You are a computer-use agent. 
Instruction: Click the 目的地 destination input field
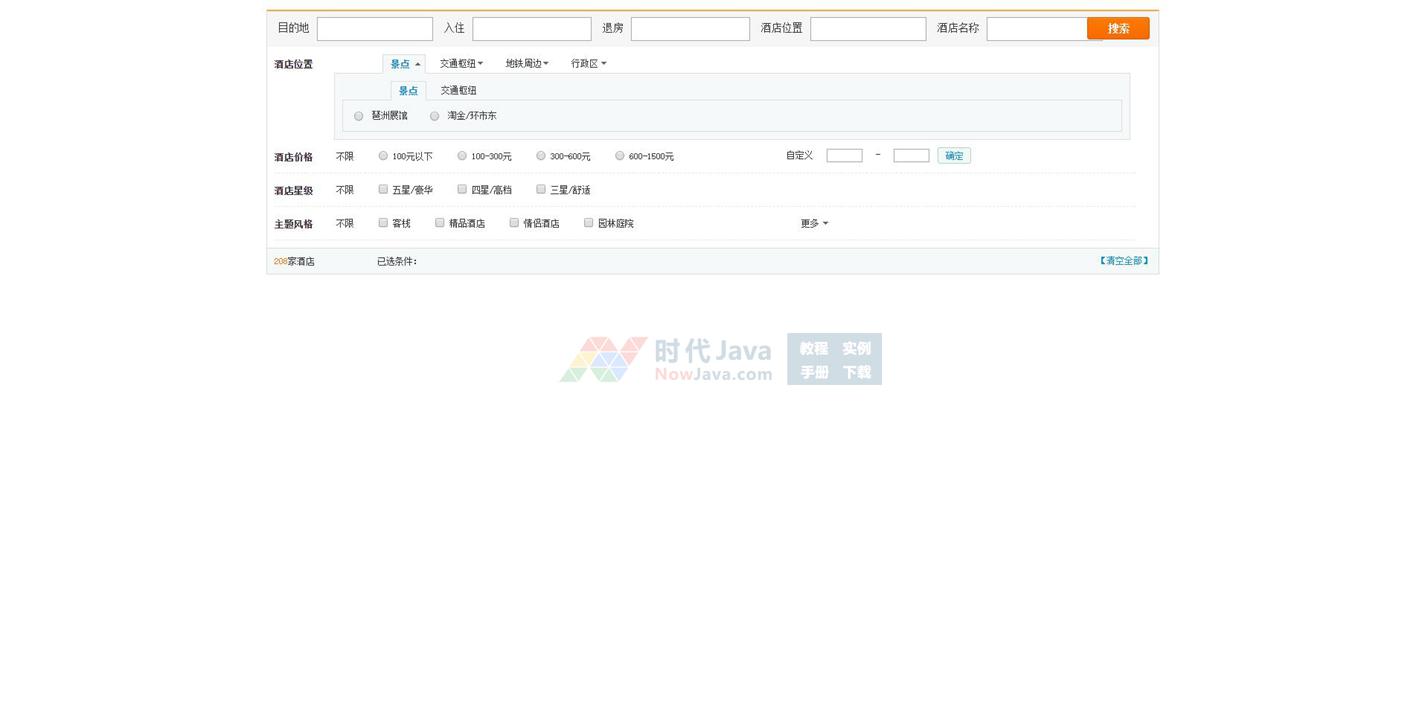click(374, 29)
